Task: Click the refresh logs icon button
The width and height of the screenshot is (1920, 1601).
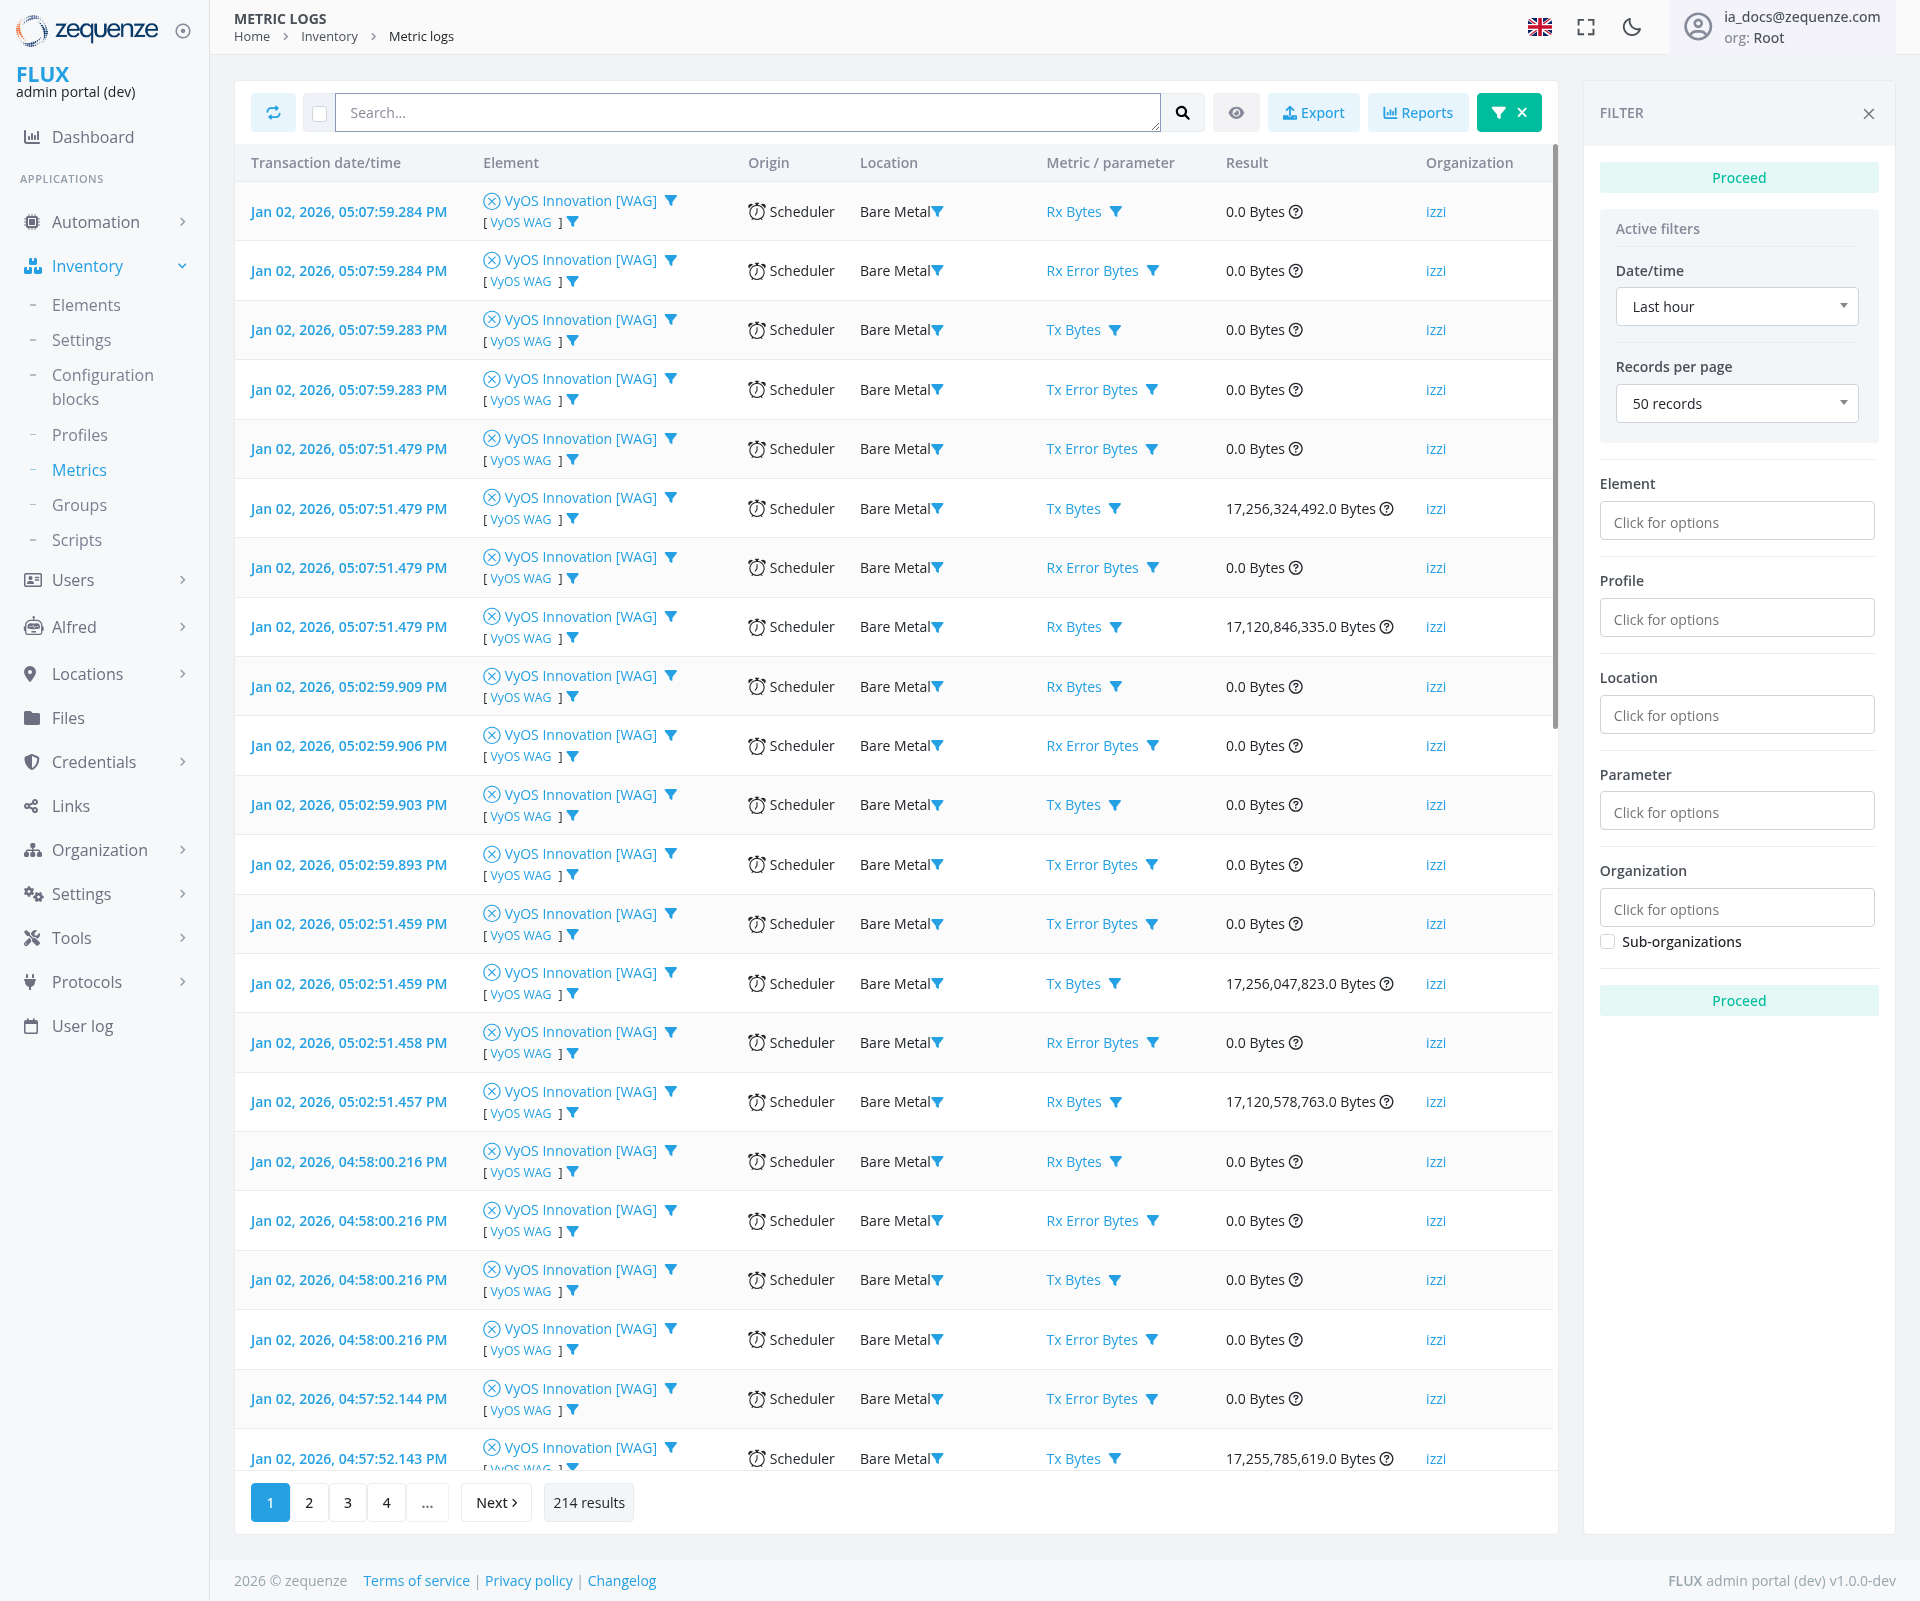Action: click(273, 113)
